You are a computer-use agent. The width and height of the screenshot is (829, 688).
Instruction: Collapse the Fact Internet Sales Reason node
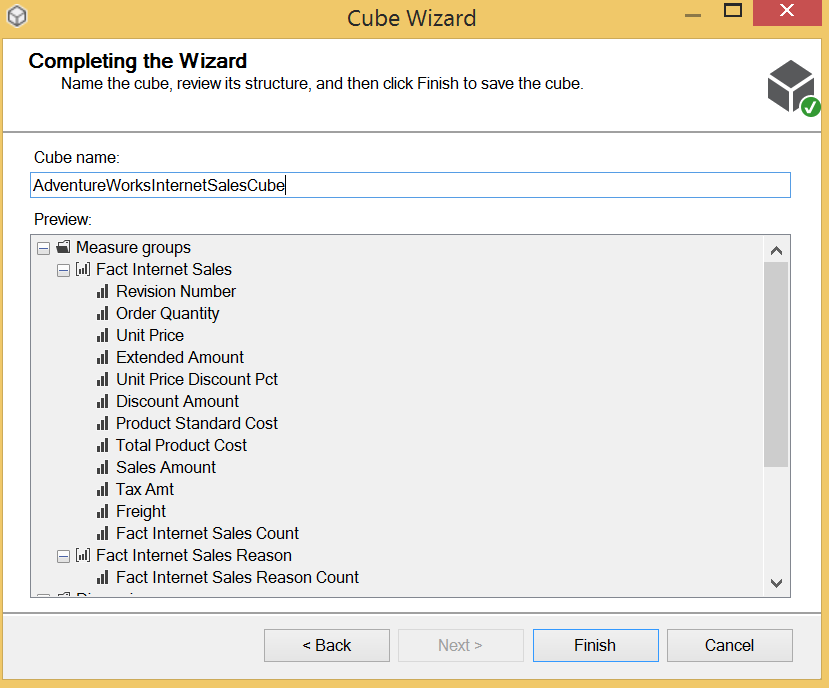click(x=63, y=556)
